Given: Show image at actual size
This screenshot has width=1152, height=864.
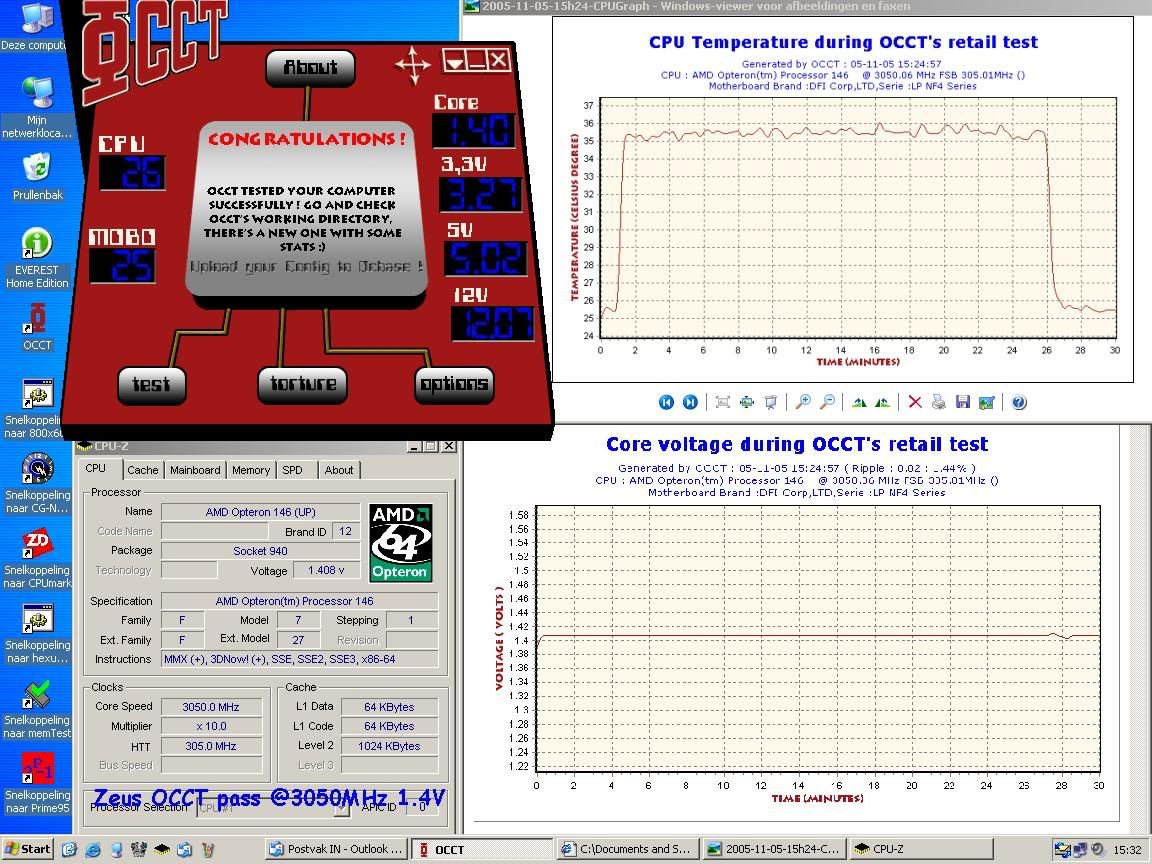Looking at the screenshot, I should click(746, 402).
